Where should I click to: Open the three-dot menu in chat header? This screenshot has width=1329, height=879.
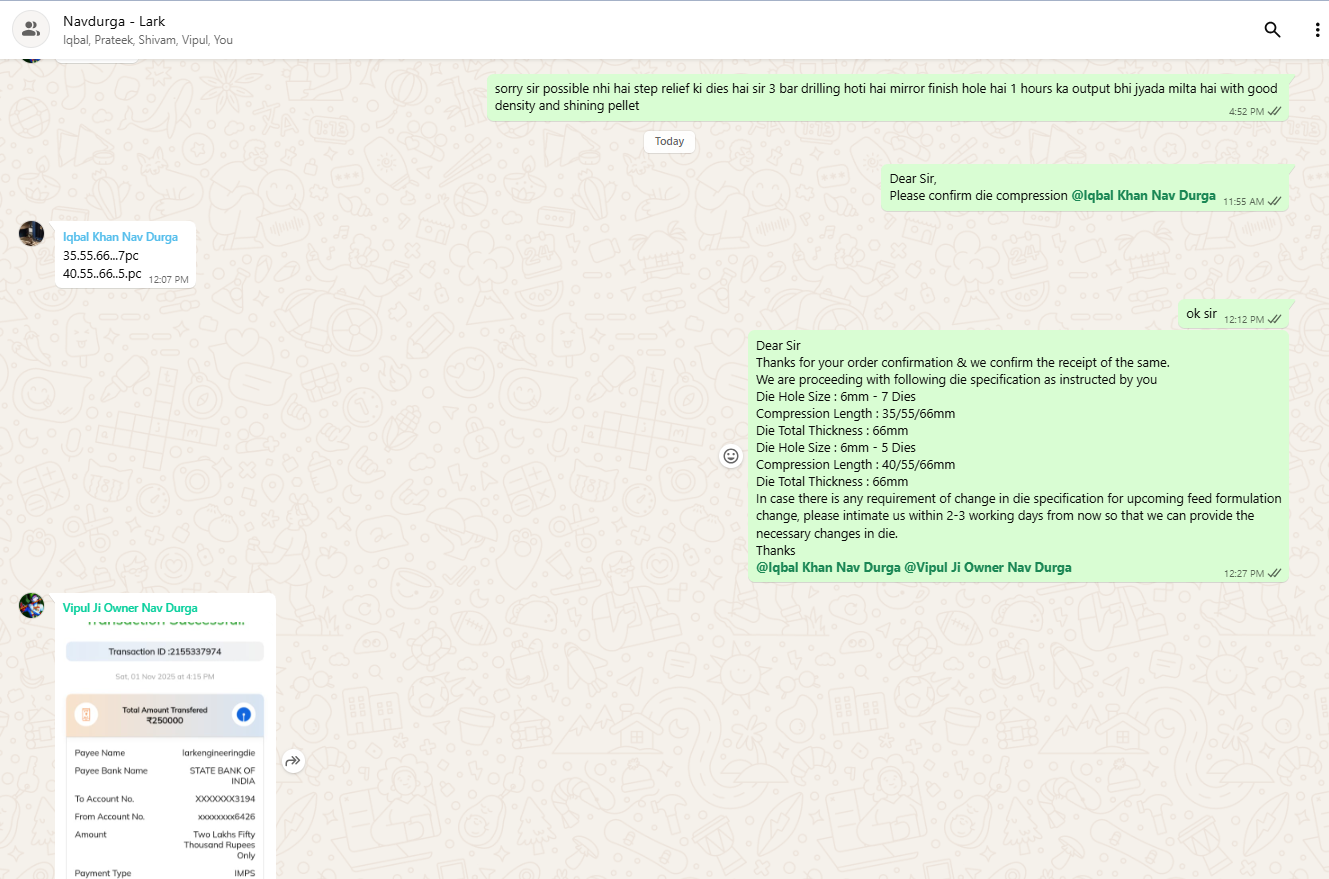[1317, 30]
